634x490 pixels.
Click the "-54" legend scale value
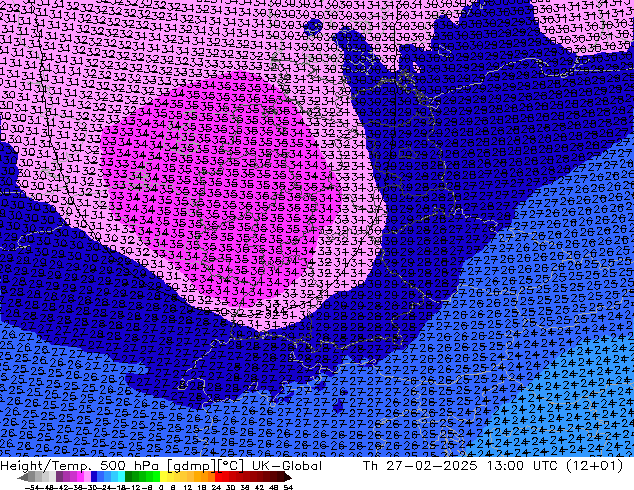tap(32, 488)
